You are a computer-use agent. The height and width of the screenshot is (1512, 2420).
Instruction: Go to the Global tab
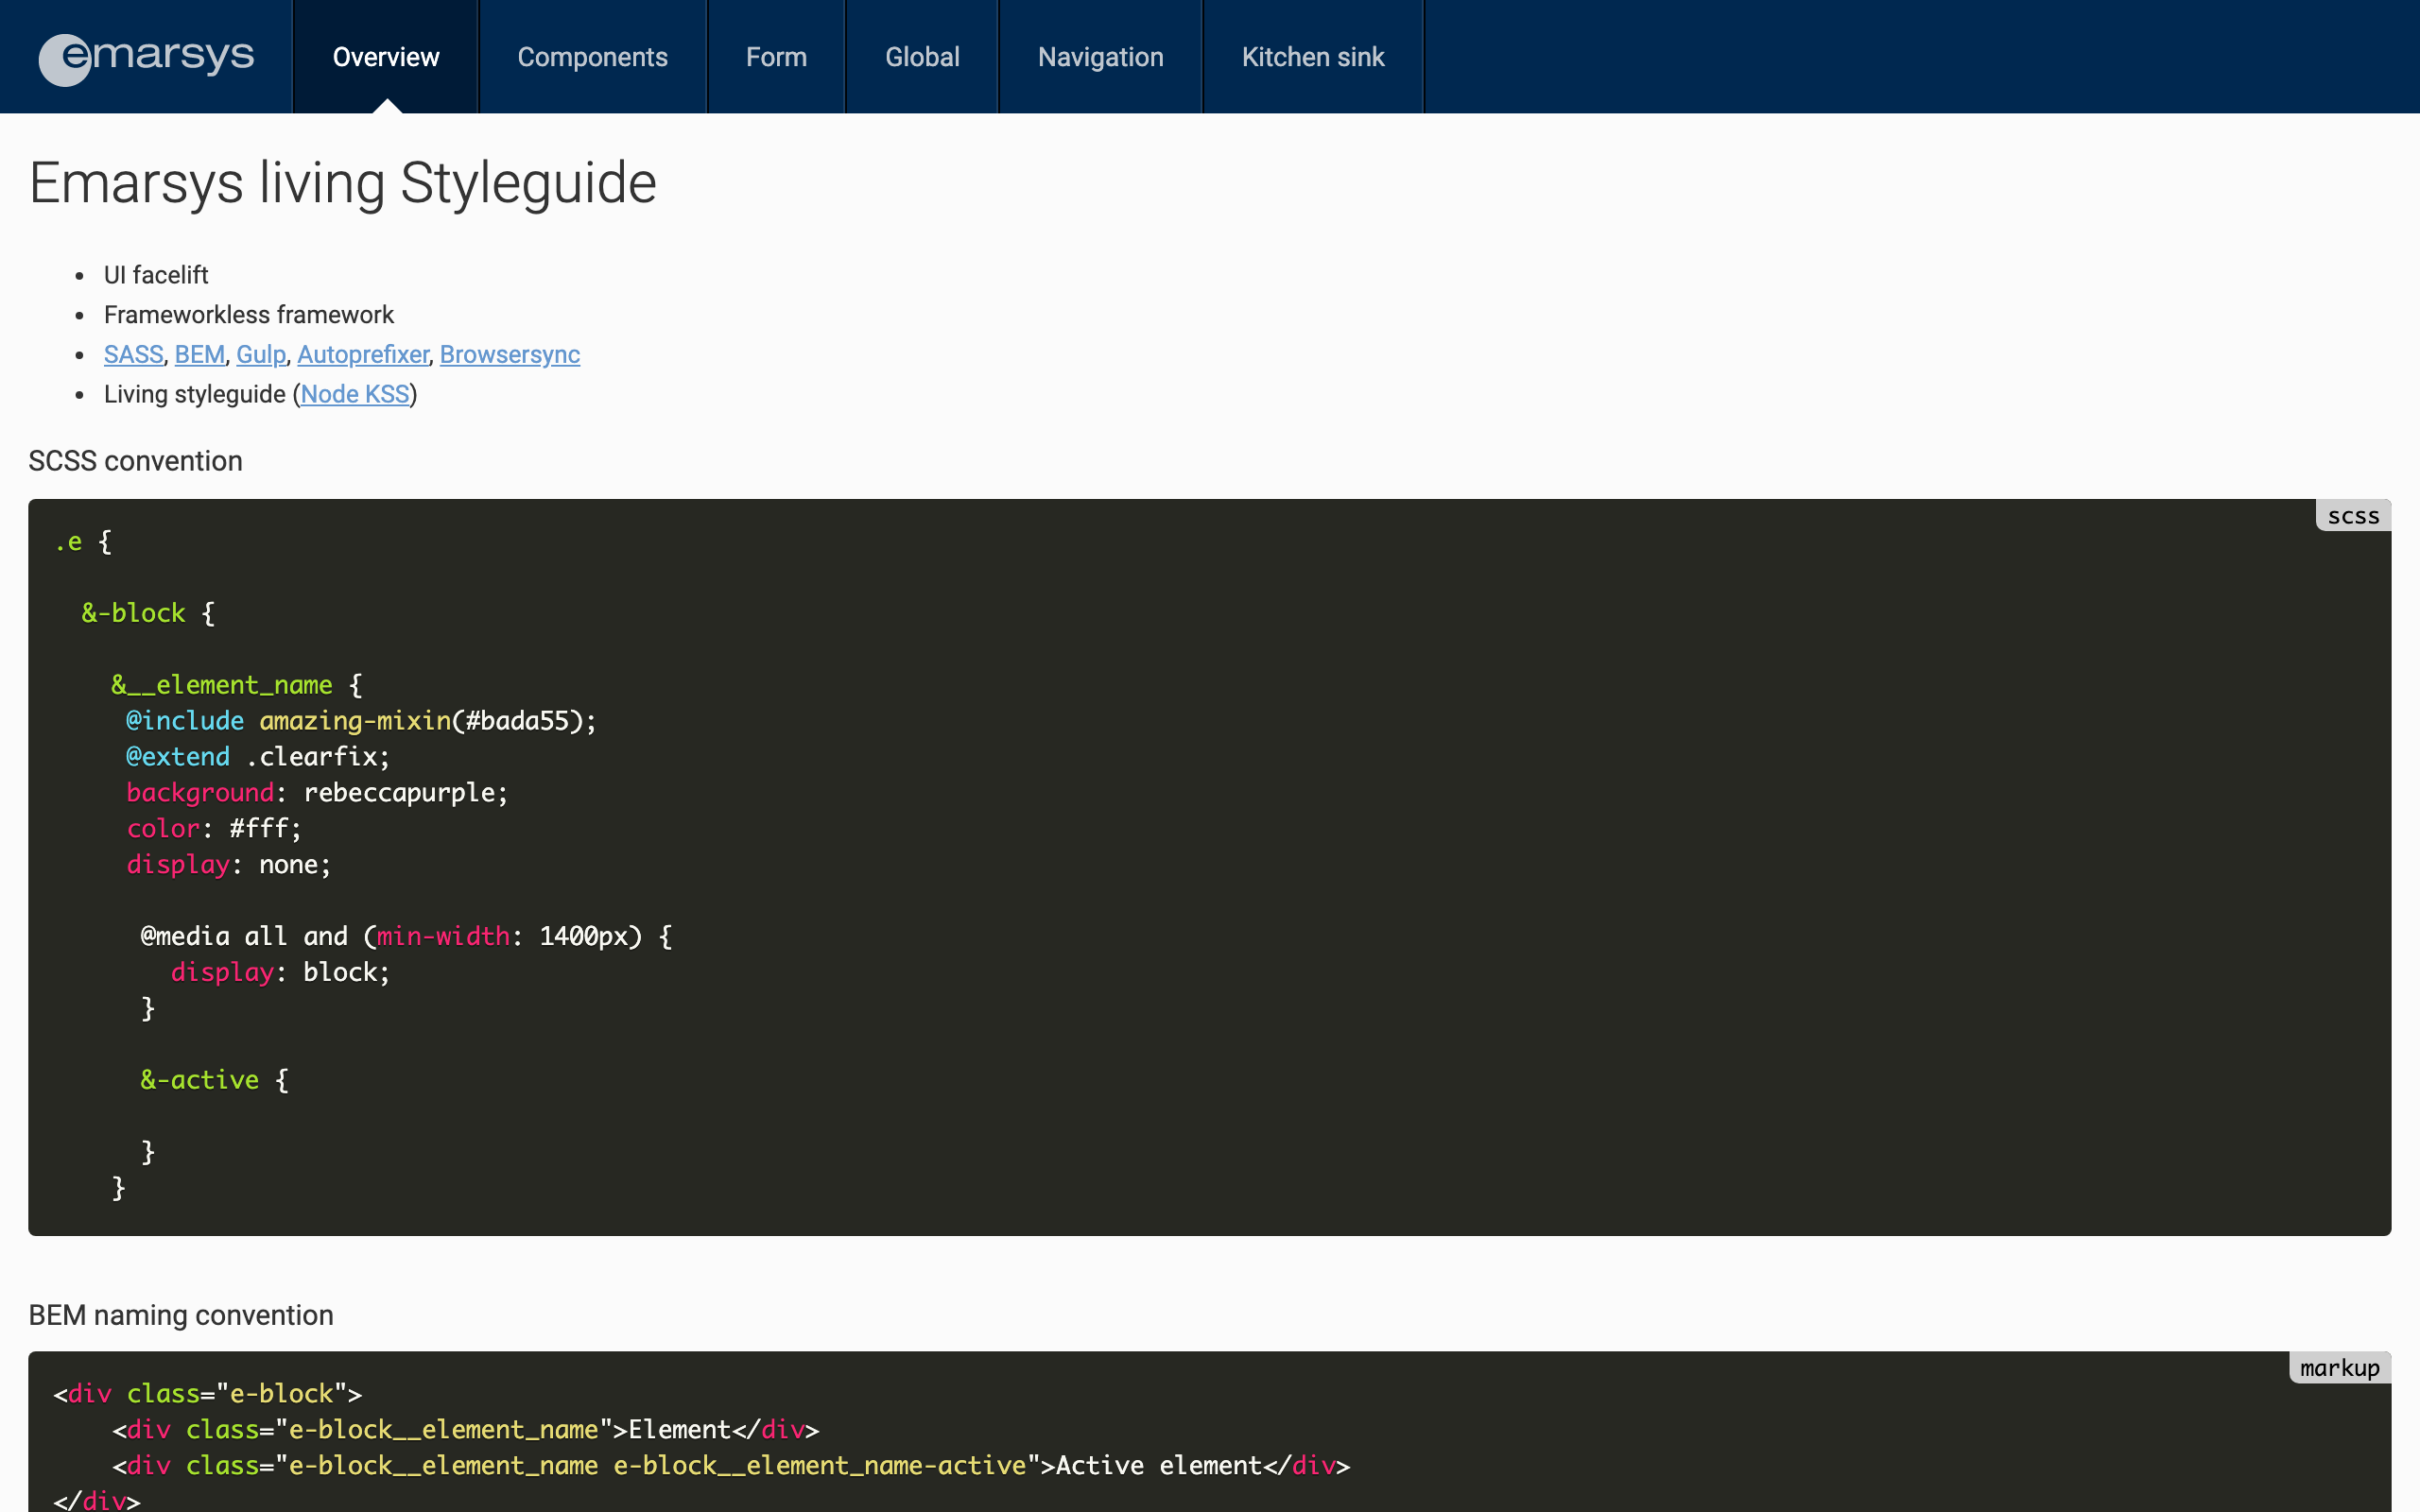click(921, 57)
